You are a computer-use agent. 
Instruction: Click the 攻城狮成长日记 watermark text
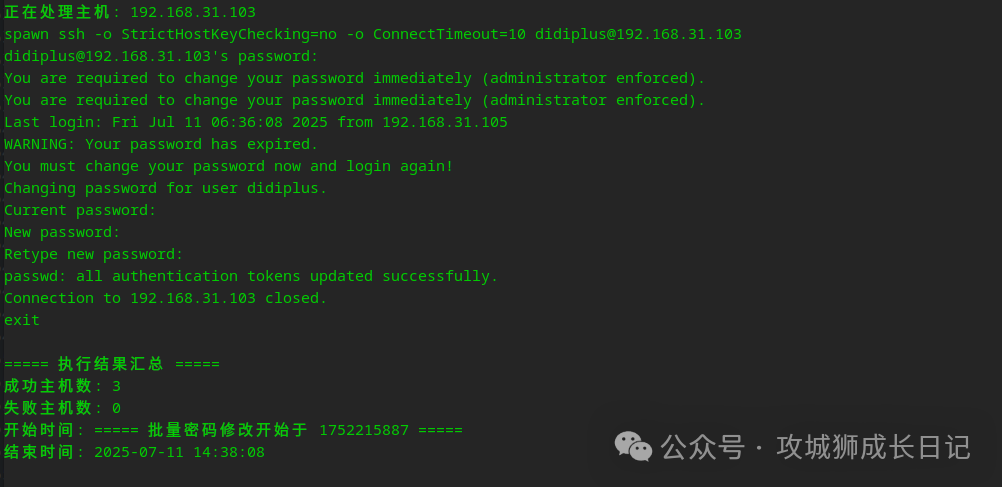pyautogui.click(x=873, y=447)
